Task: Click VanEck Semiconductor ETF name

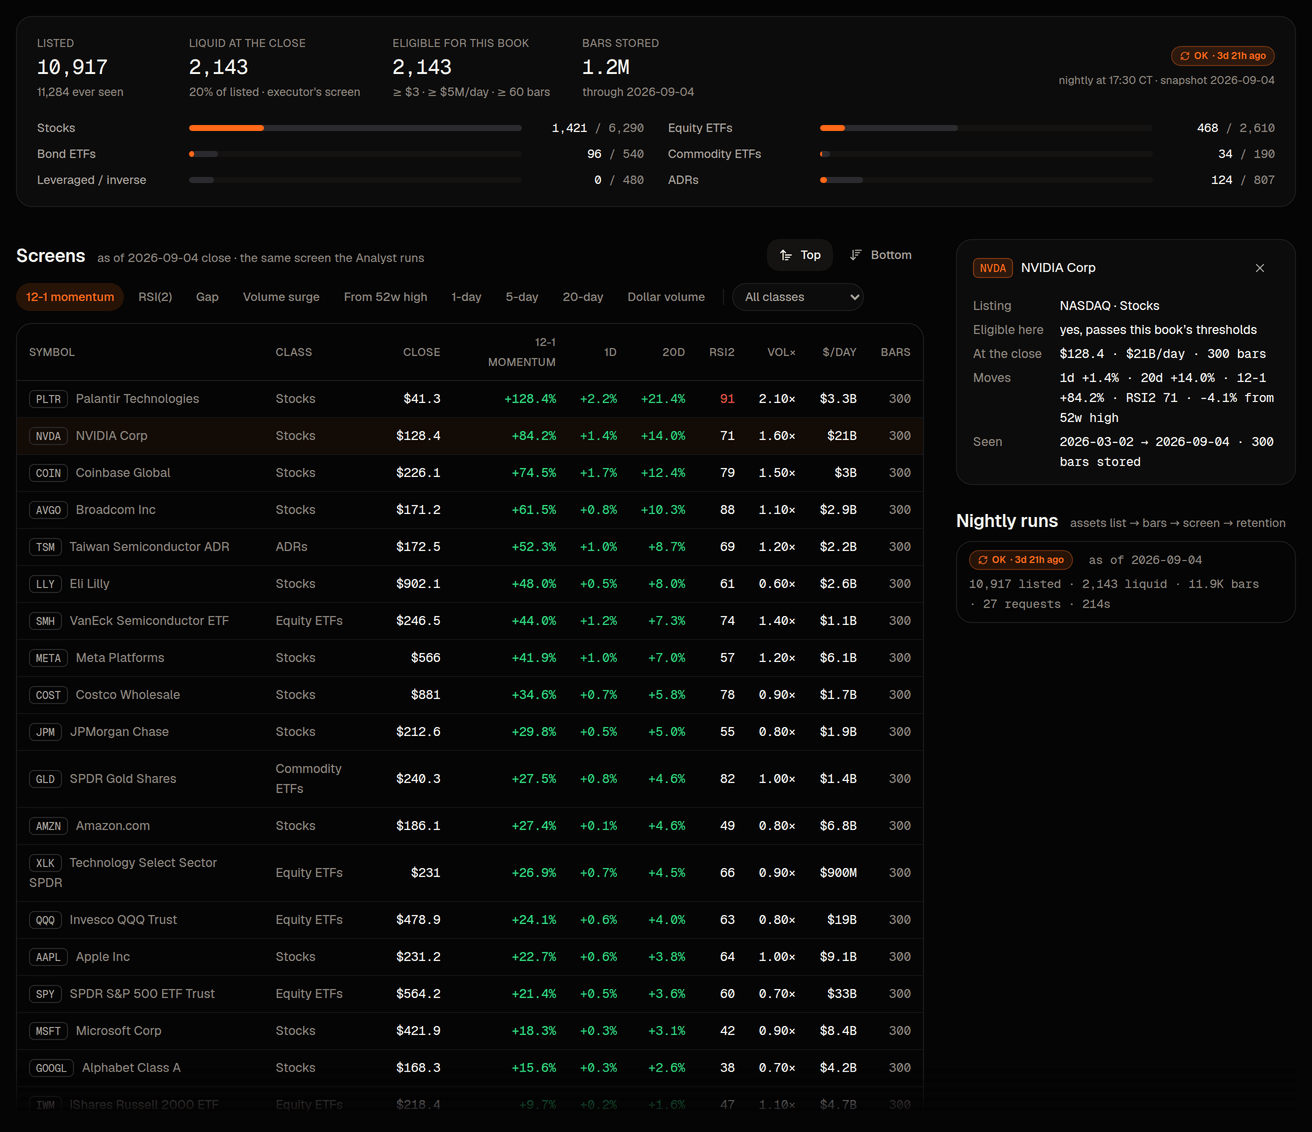Action: tap(149, 621)
